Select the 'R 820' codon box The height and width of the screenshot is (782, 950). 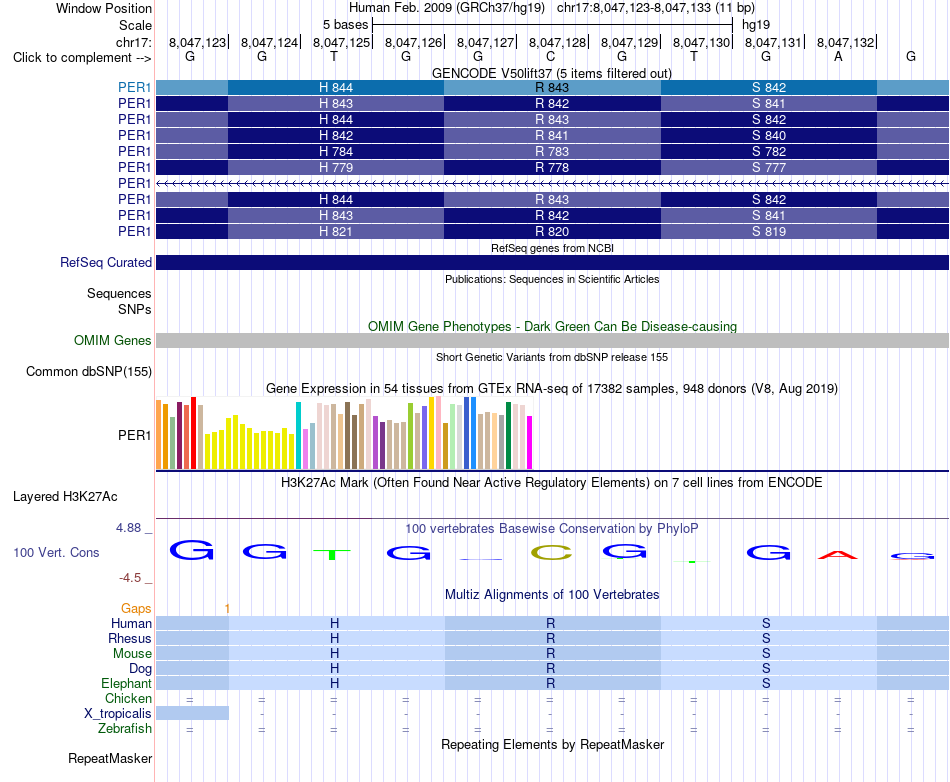click(552, 231)
